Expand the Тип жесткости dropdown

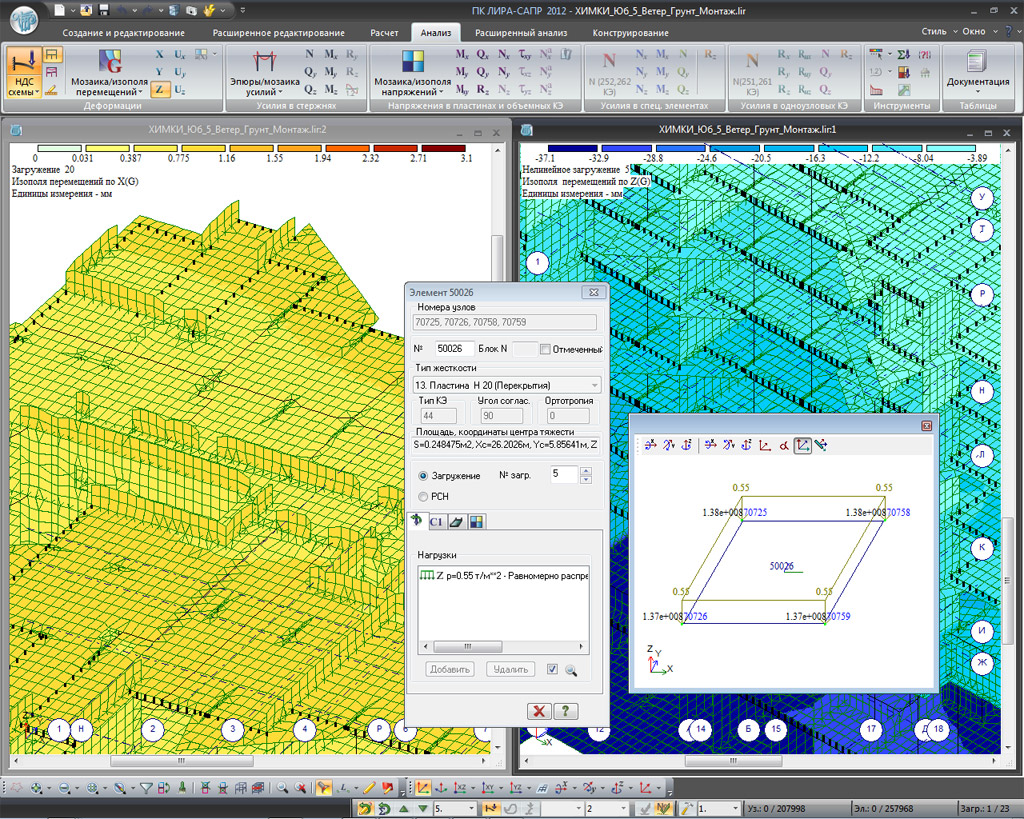[x=595, y=385]
